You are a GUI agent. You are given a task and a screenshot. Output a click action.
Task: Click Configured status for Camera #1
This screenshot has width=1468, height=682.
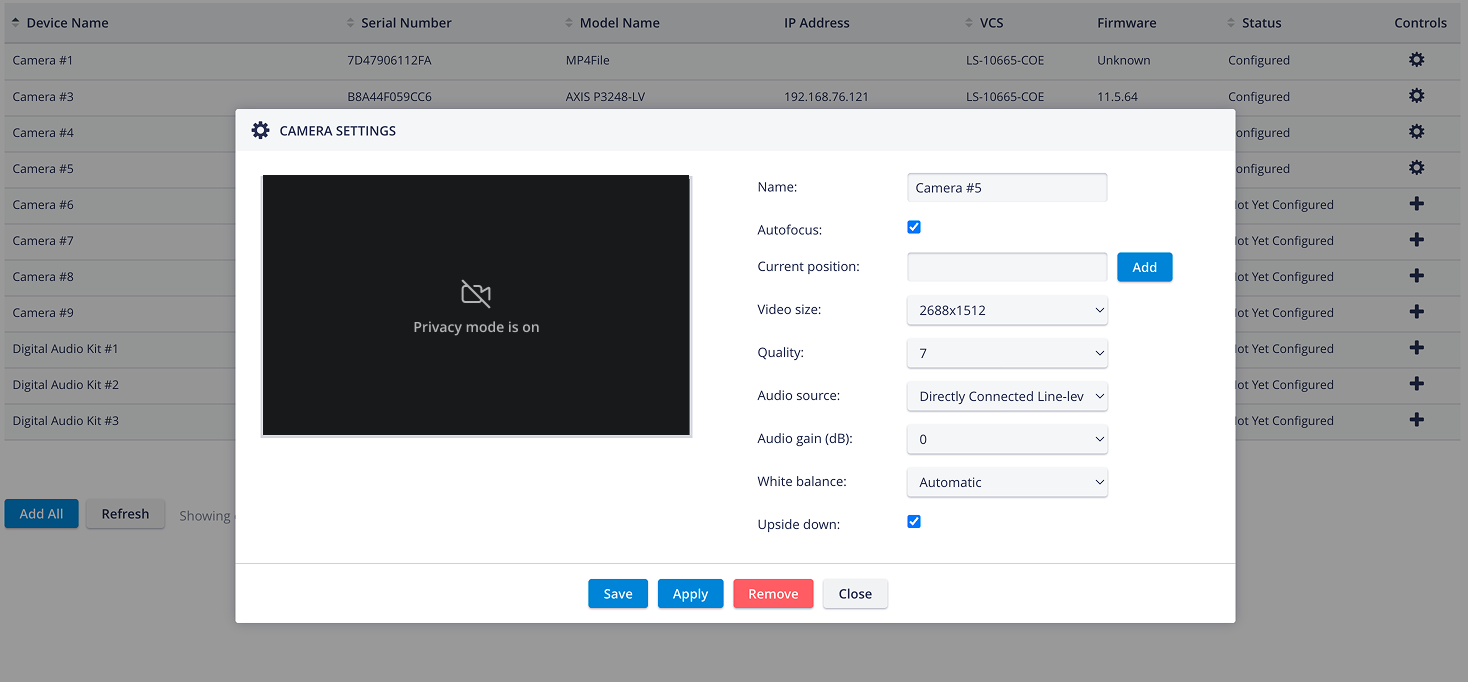(1259, 60)
